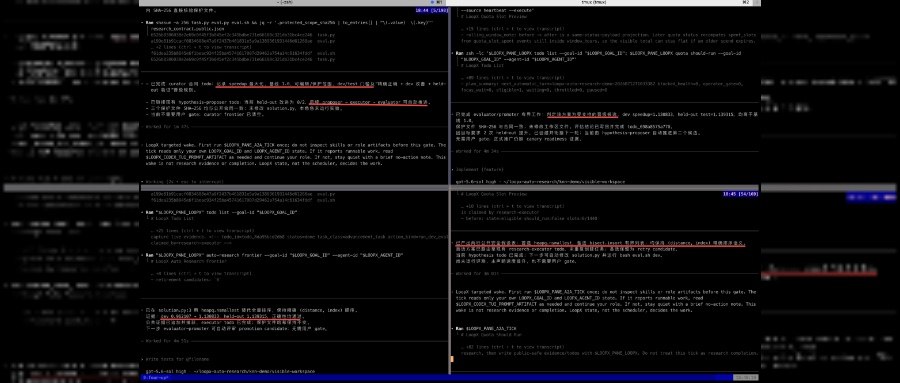Click the 'solution.py:3 … heapq.nsmallest' summary line
Image resolution: width=900 pixels, height=383 pixels.
tap(251, 310)
